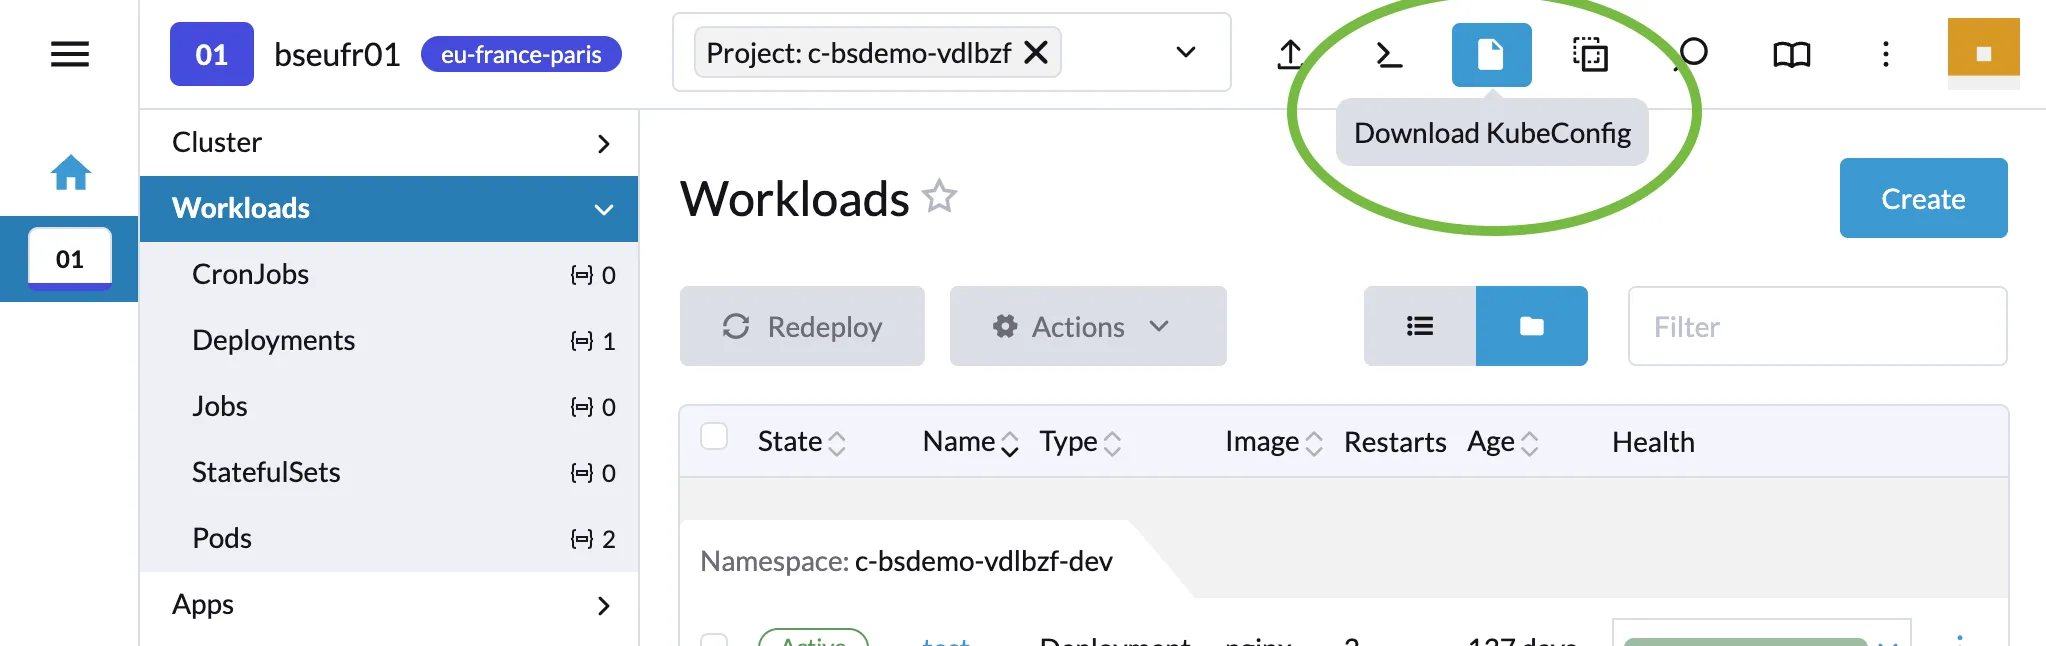This screenshot has width=2046, height=646.
Task: Click the Import YAML icon
Action: click(x=1289, y=54)
